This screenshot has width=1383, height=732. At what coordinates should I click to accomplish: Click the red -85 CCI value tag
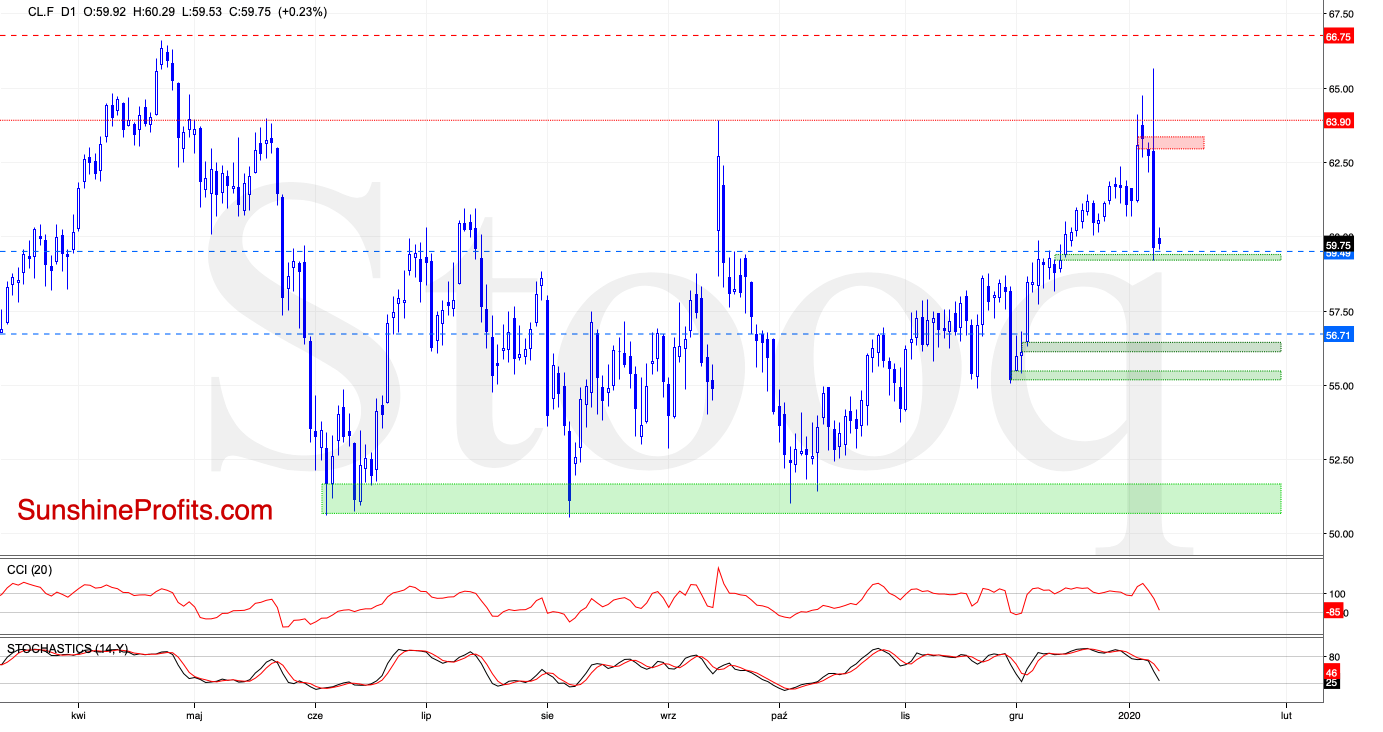(1333, 612)
